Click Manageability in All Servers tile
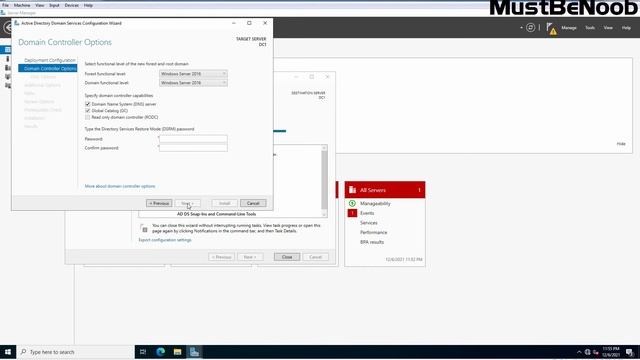Image resolution: width=640 pixels, height=360 pixels. coord(375,203)
